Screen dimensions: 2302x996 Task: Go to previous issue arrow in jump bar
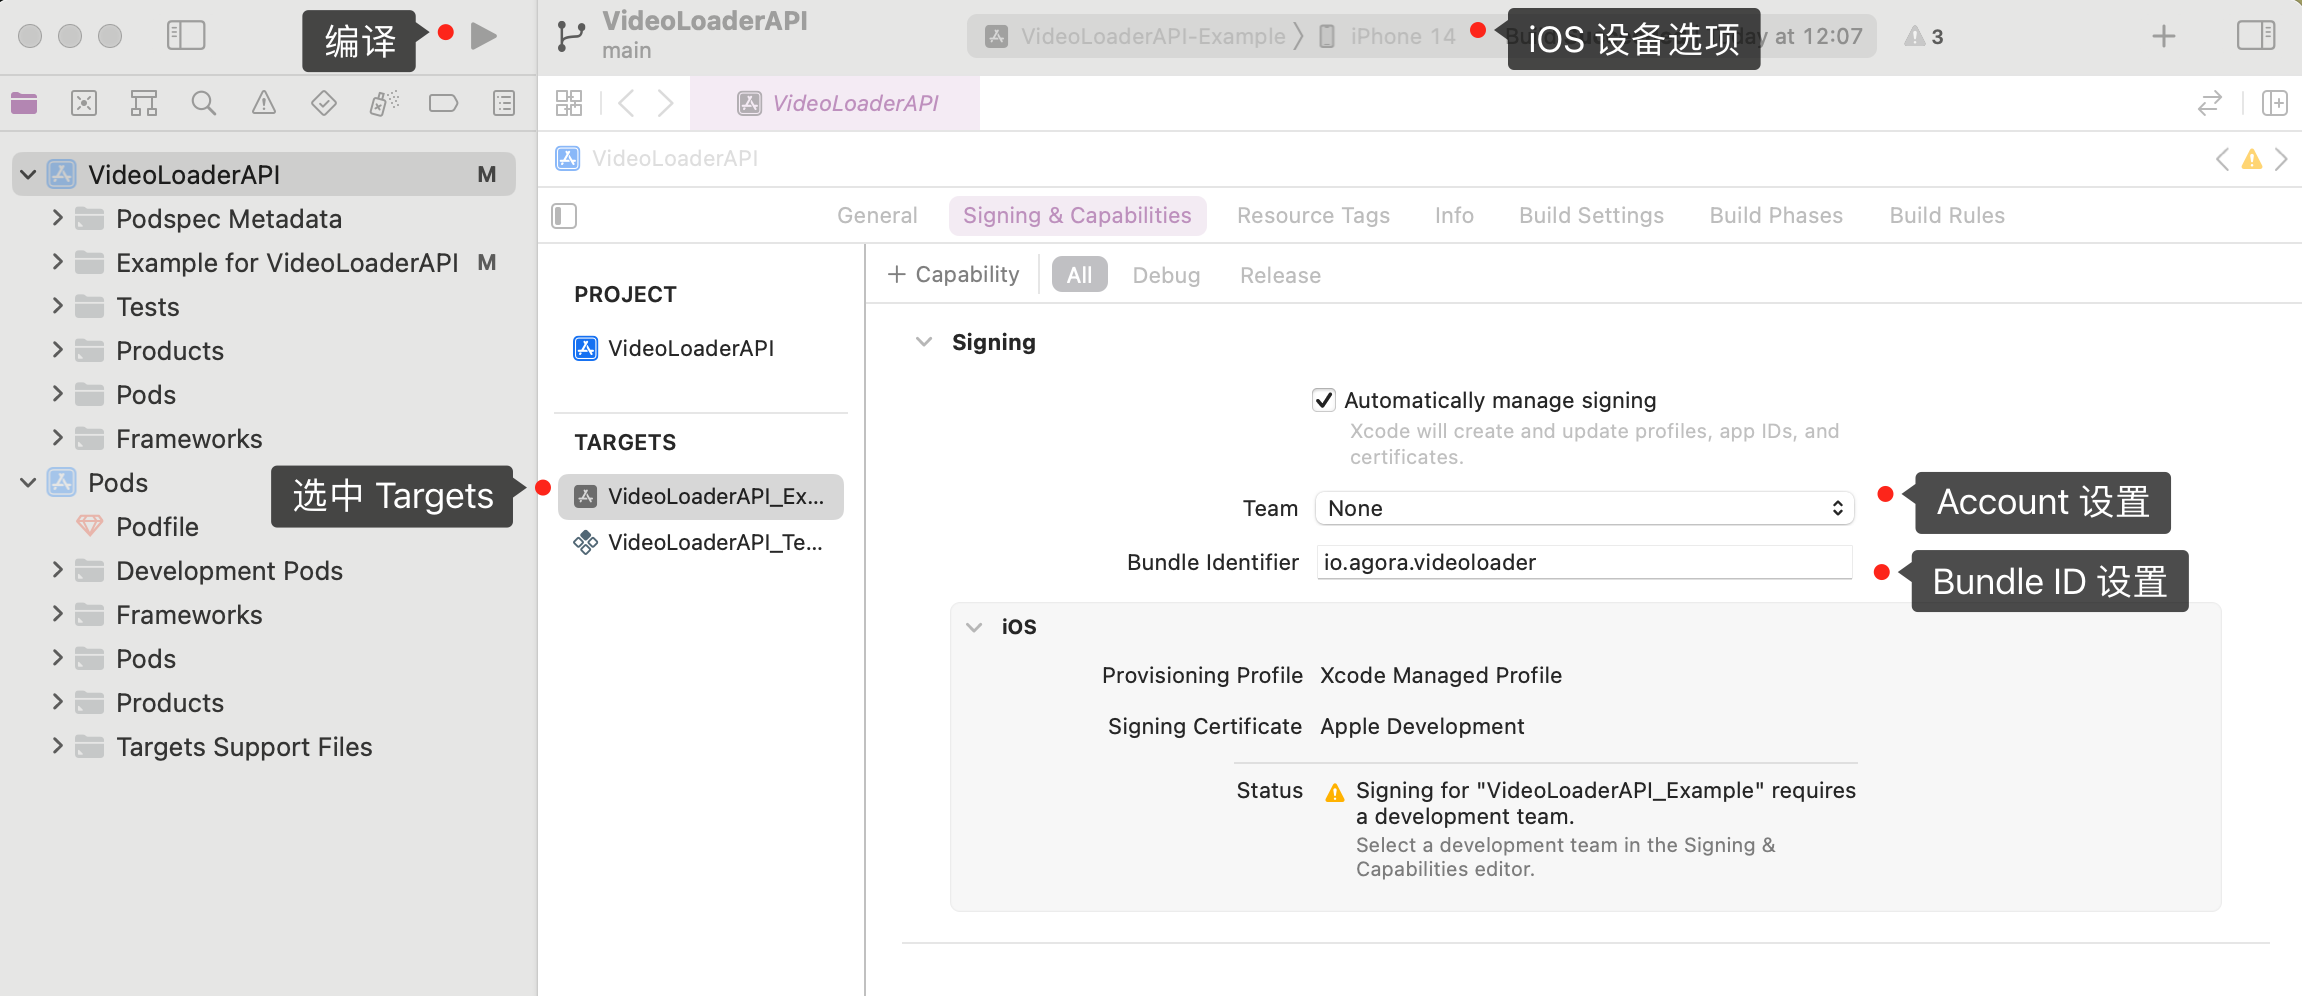point(2222,159)
